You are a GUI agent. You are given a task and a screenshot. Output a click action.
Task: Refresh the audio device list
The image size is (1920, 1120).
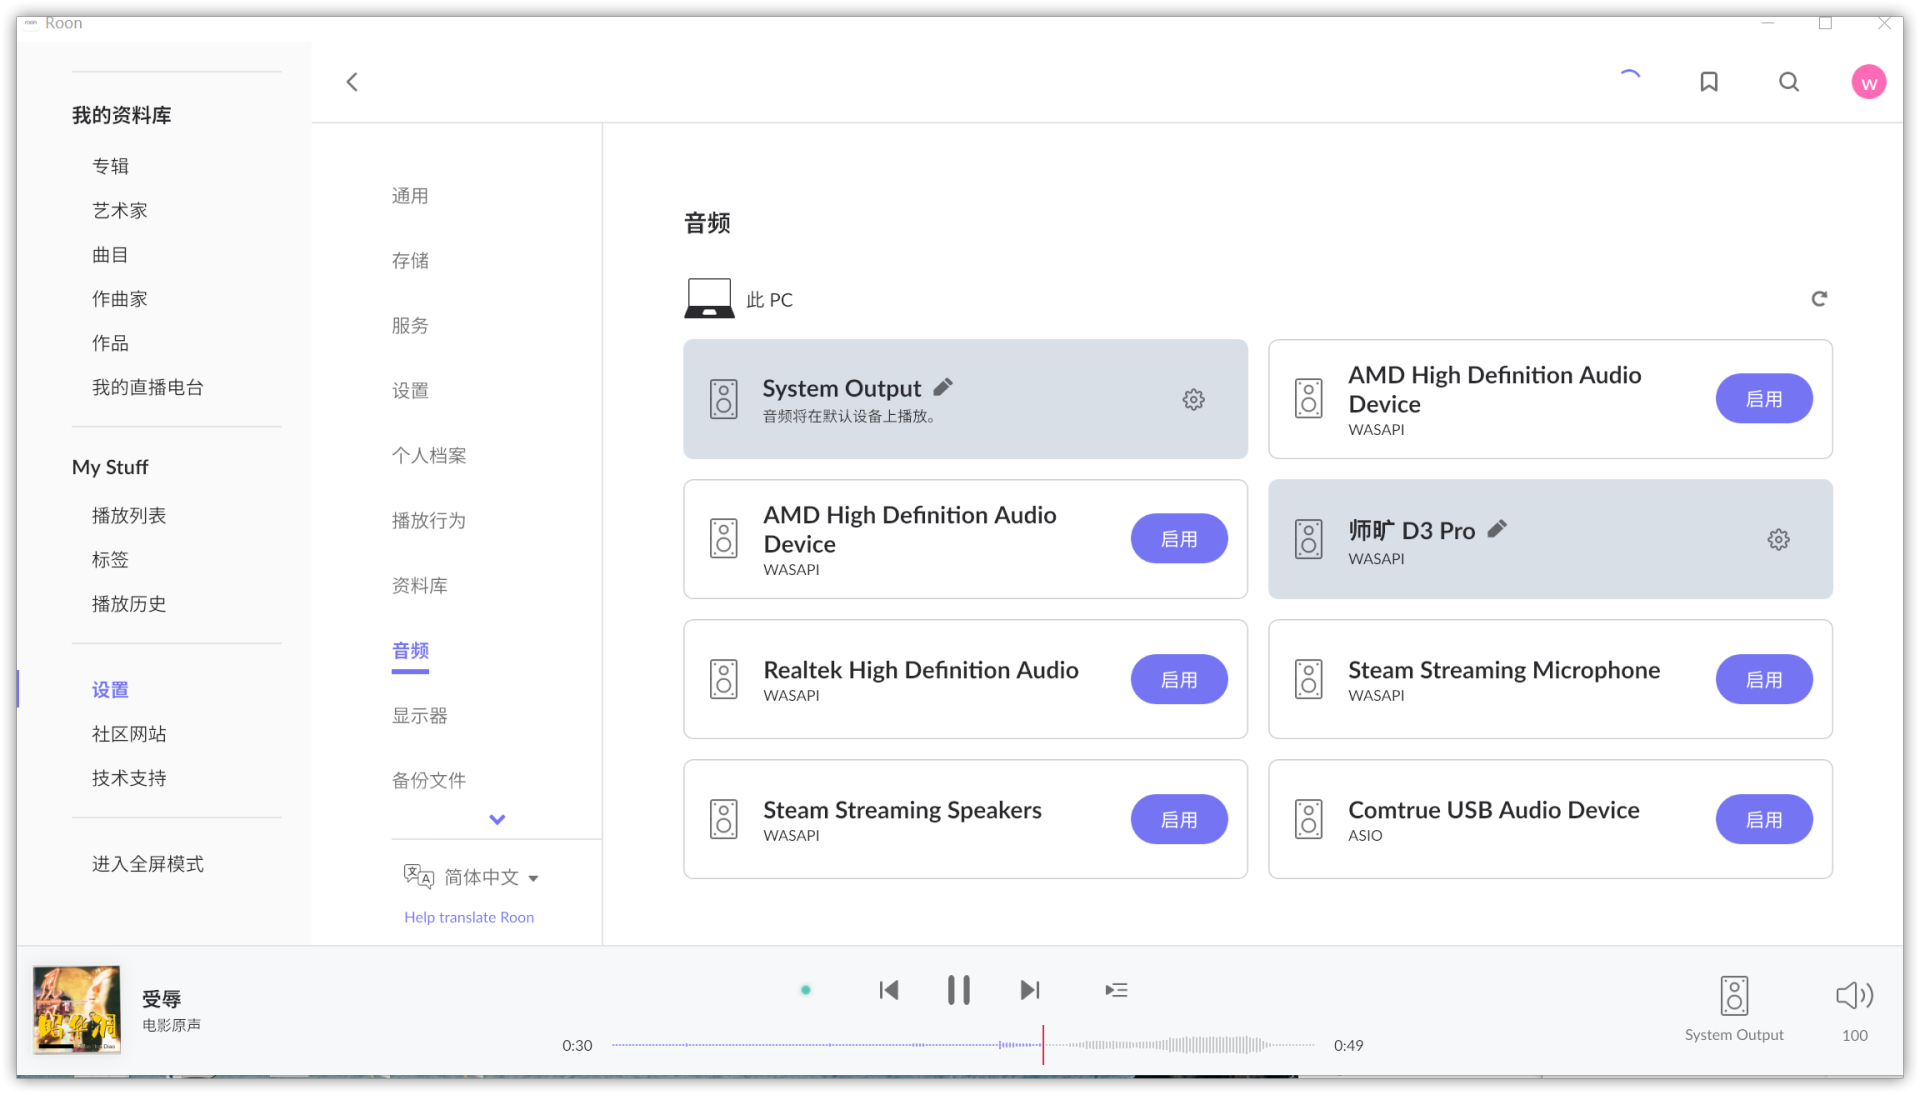click(1819, 299)
